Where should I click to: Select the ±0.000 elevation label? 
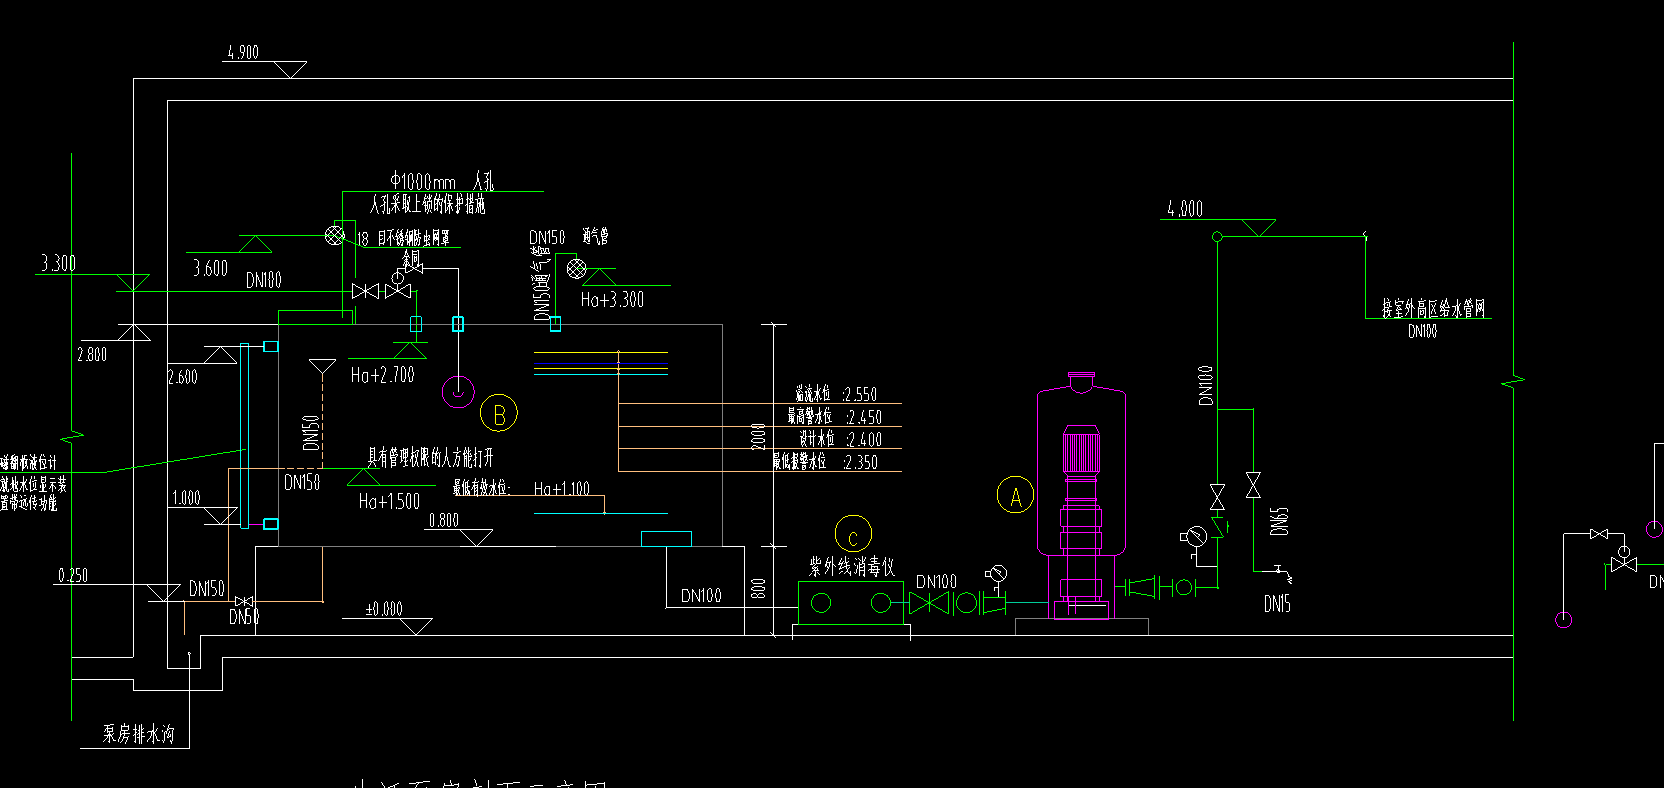click(x=384, y=608)
